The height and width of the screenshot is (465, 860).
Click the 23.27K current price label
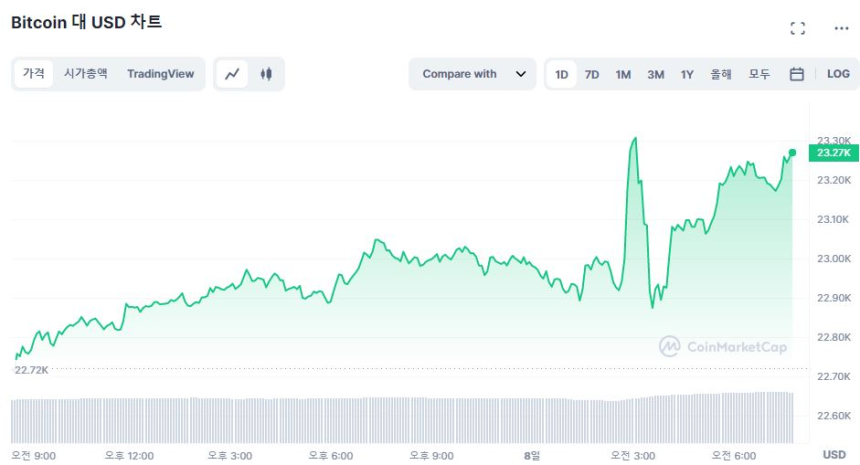[x=832, y=153]
